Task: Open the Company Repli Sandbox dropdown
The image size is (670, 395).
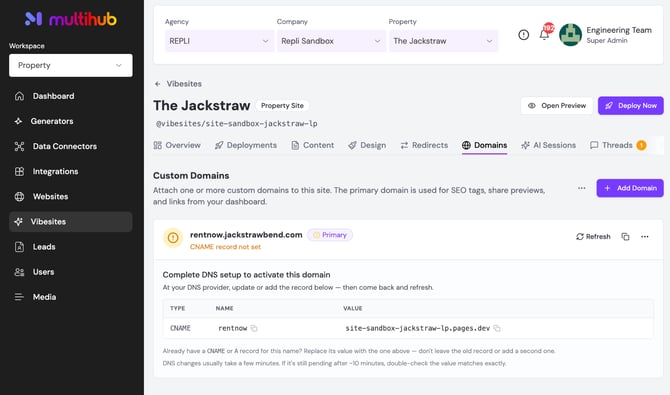Action: pos(331,41)
